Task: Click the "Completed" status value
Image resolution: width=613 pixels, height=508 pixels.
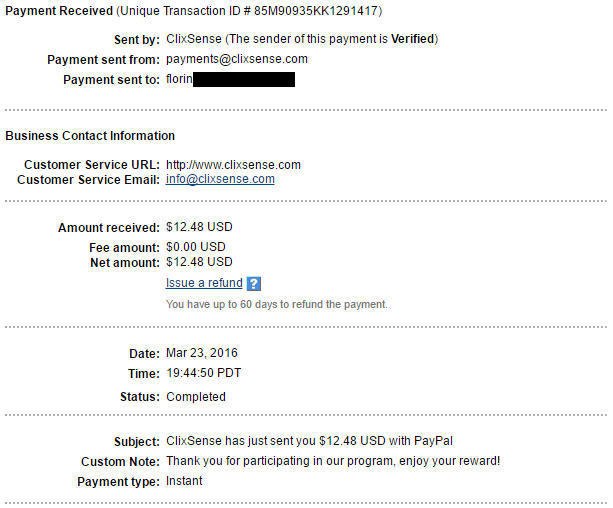Action: click(x=196, y=397)
